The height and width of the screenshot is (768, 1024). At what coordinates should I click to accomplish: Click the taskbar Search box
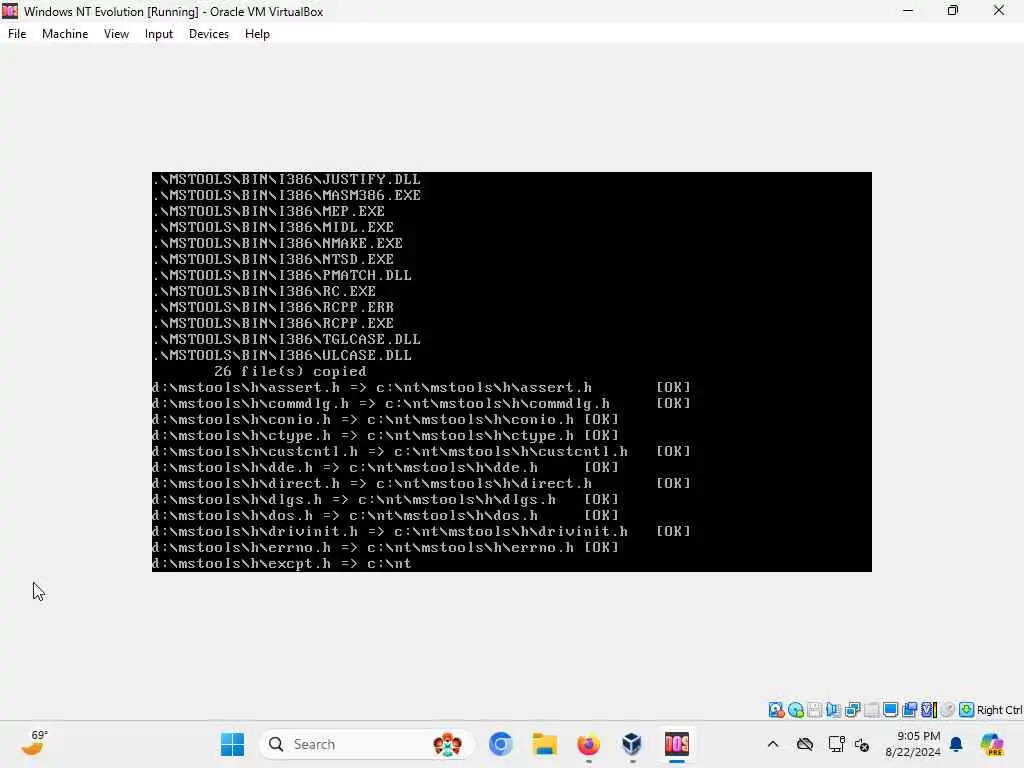[x=366, y=744]
